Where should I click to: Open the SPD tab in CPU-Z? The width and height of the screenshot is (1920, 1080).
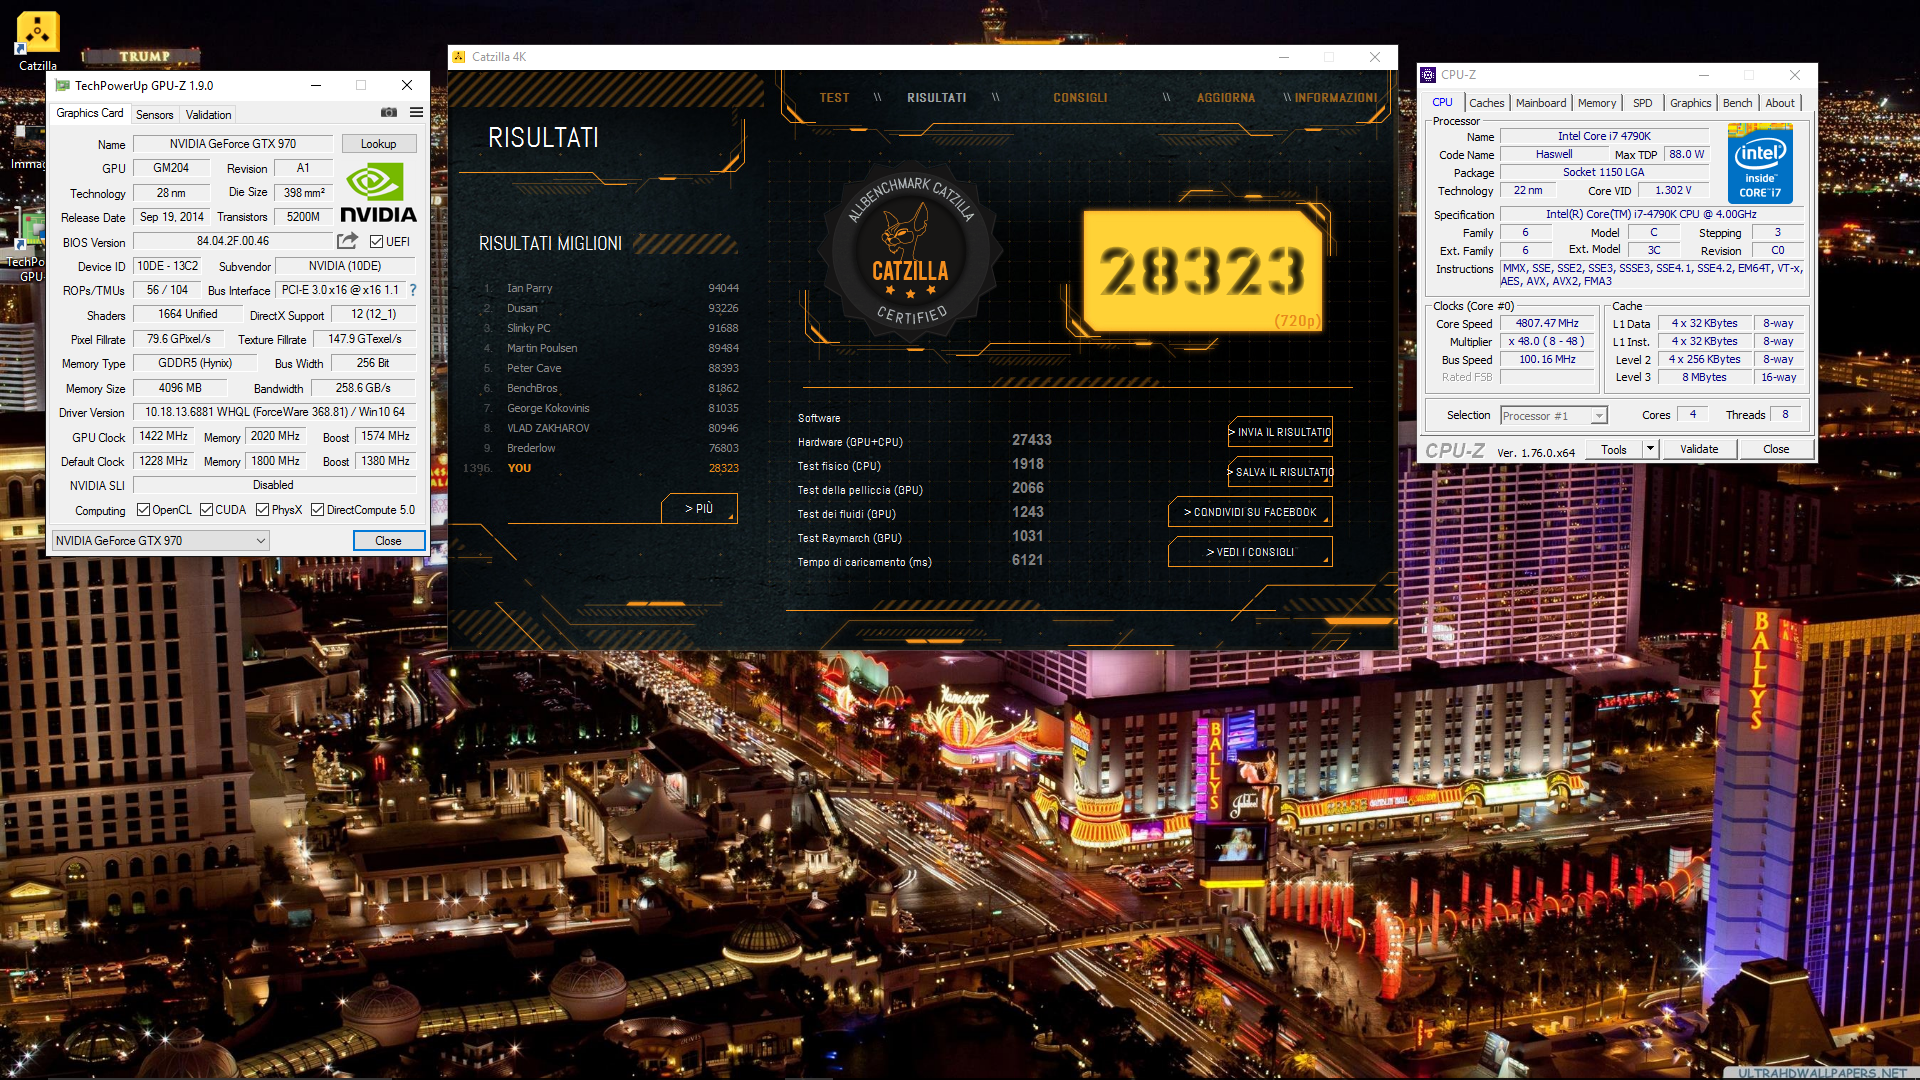1642,103
